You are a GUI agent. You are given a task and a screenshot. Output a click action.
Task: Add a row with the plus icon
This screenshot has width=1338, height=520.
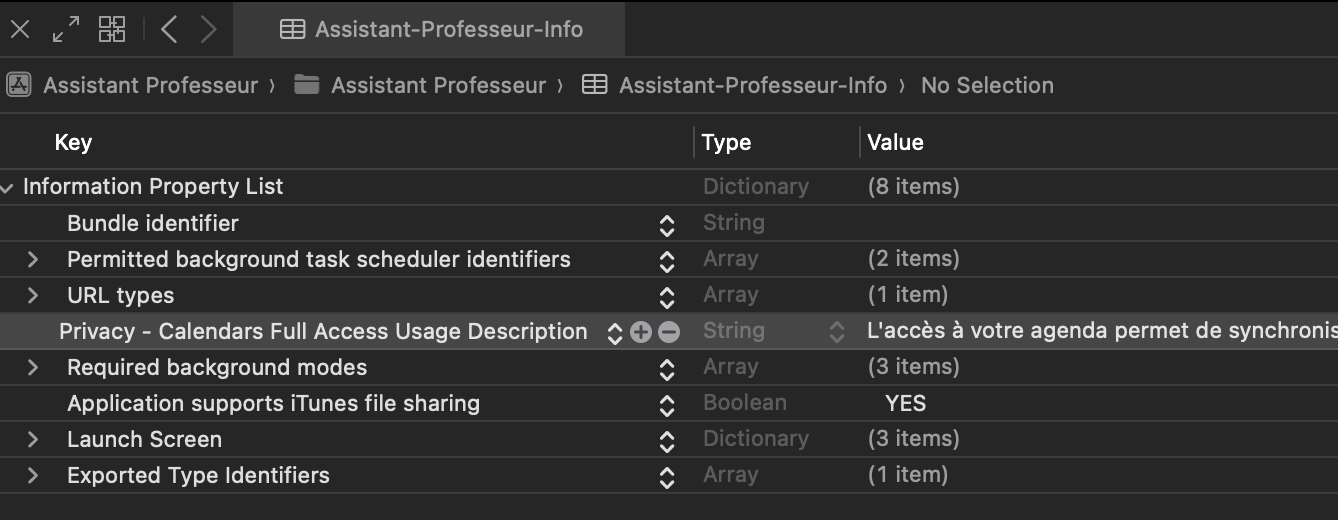tap(641, 332)
